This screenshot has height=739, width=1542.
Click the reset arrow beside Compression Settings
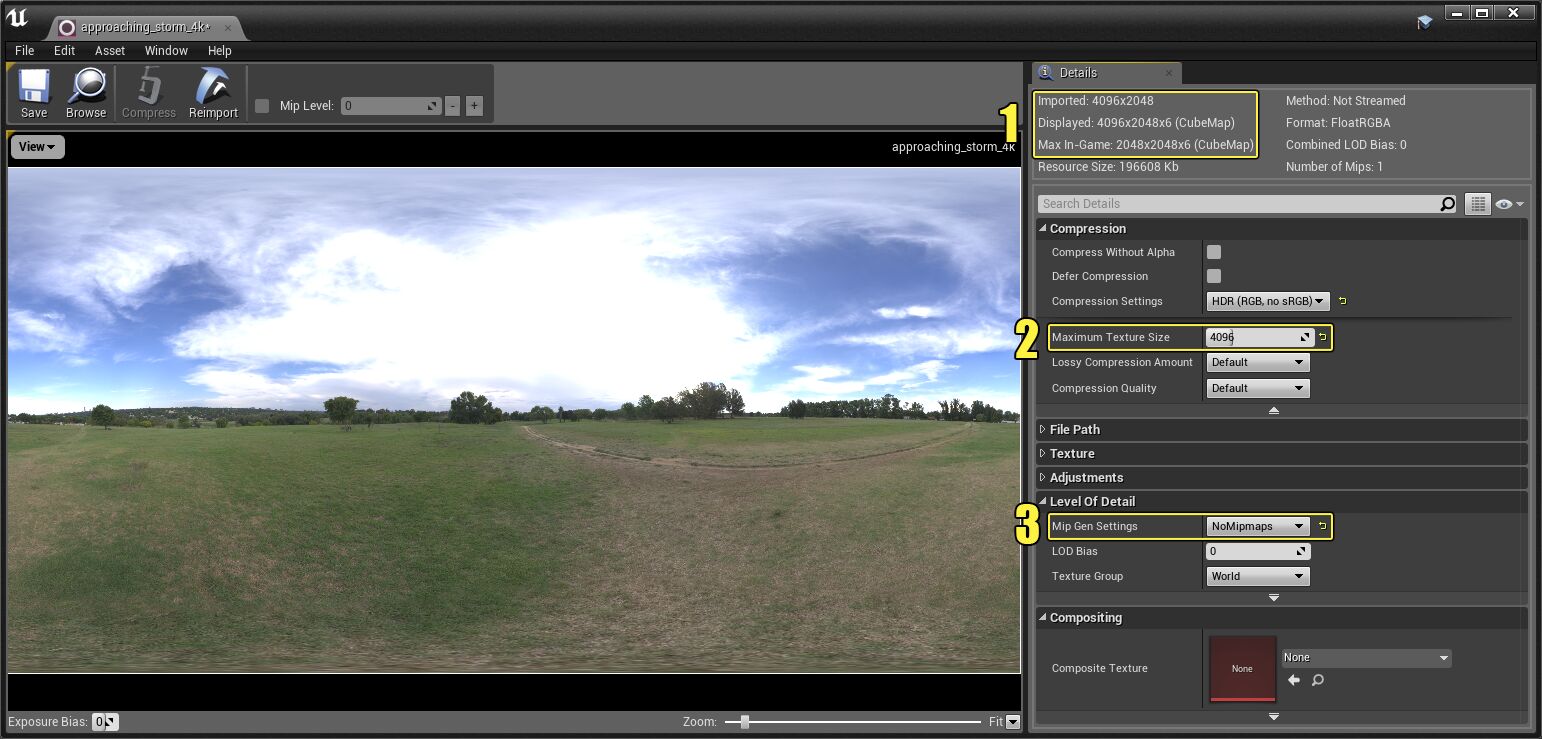click(1341, 300)
